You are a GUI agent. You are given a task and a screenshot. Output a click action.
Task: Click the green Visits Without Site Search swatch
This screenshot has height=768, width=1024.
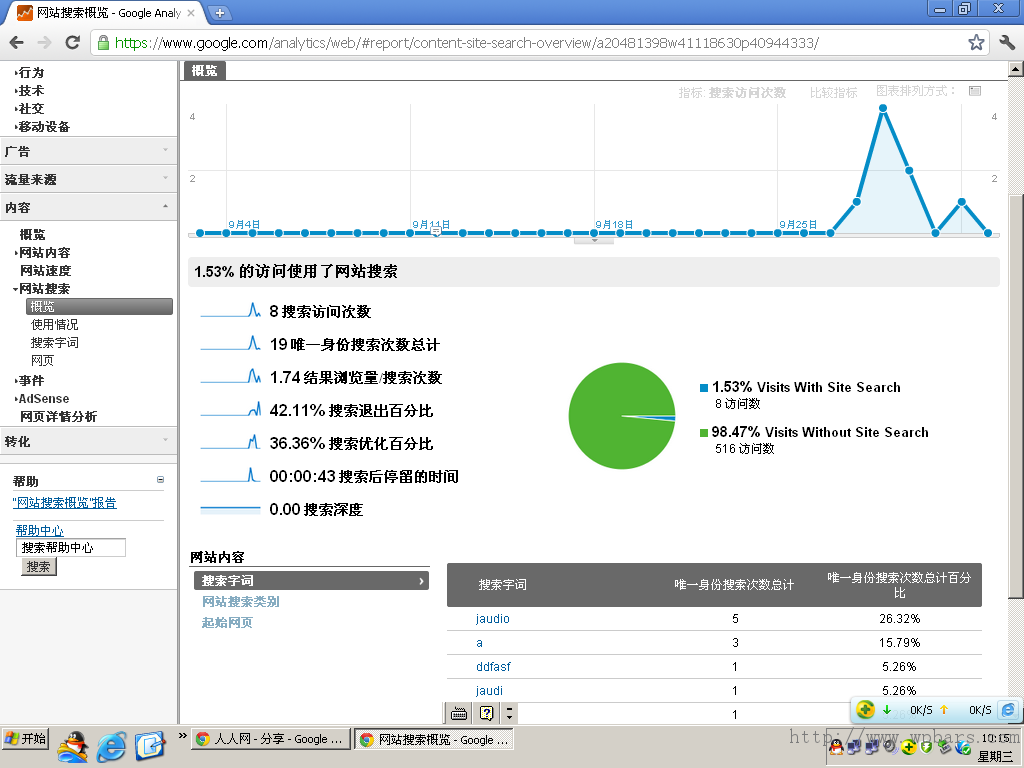704,432
